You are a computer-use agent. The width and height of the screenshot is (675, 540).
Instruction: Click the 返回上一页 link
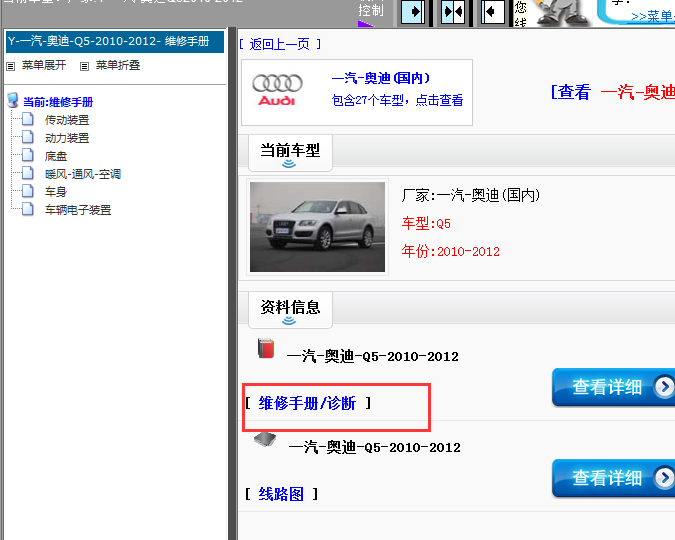tap(279, 44)
